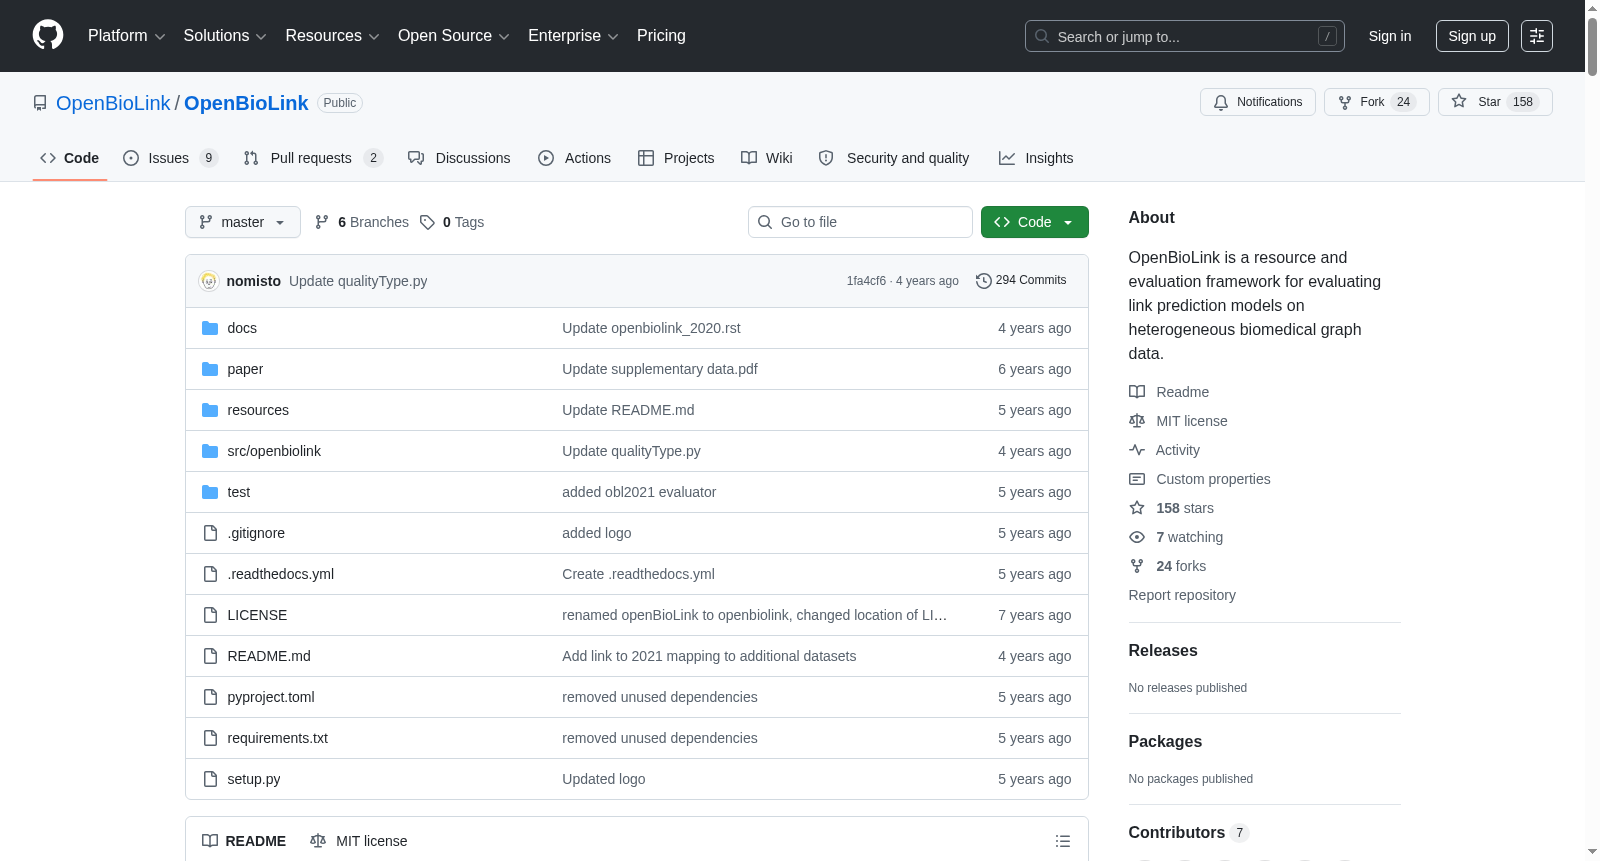
Task: Click the OpenBioLink owner link
Action: (x=113, y=103)
